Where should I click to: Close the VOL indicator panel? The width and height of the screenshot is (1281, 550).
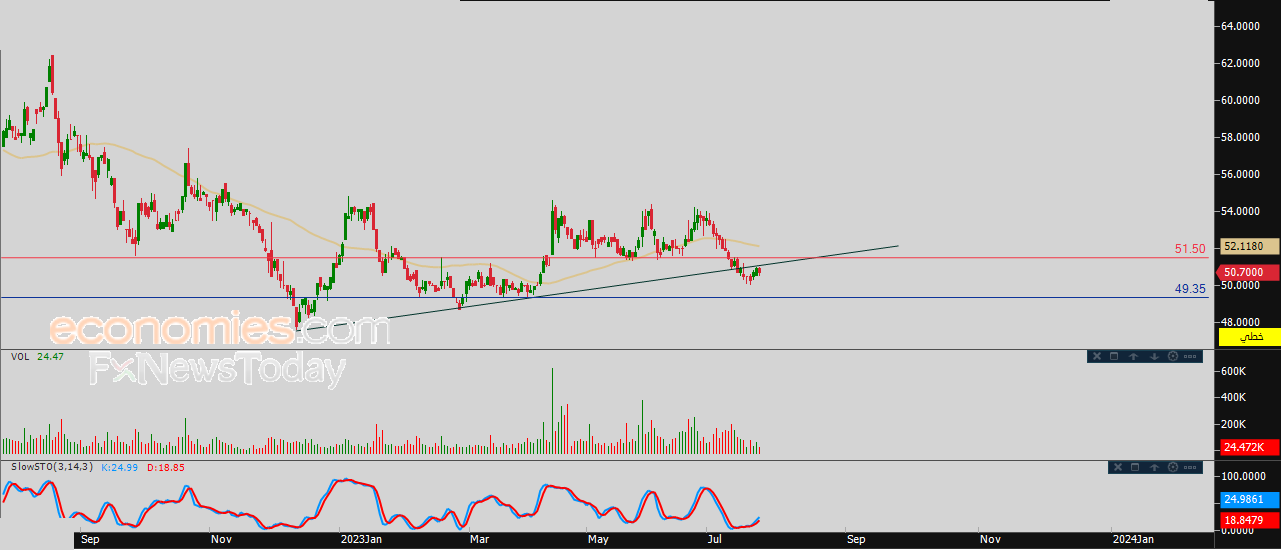coord(1097,356)
